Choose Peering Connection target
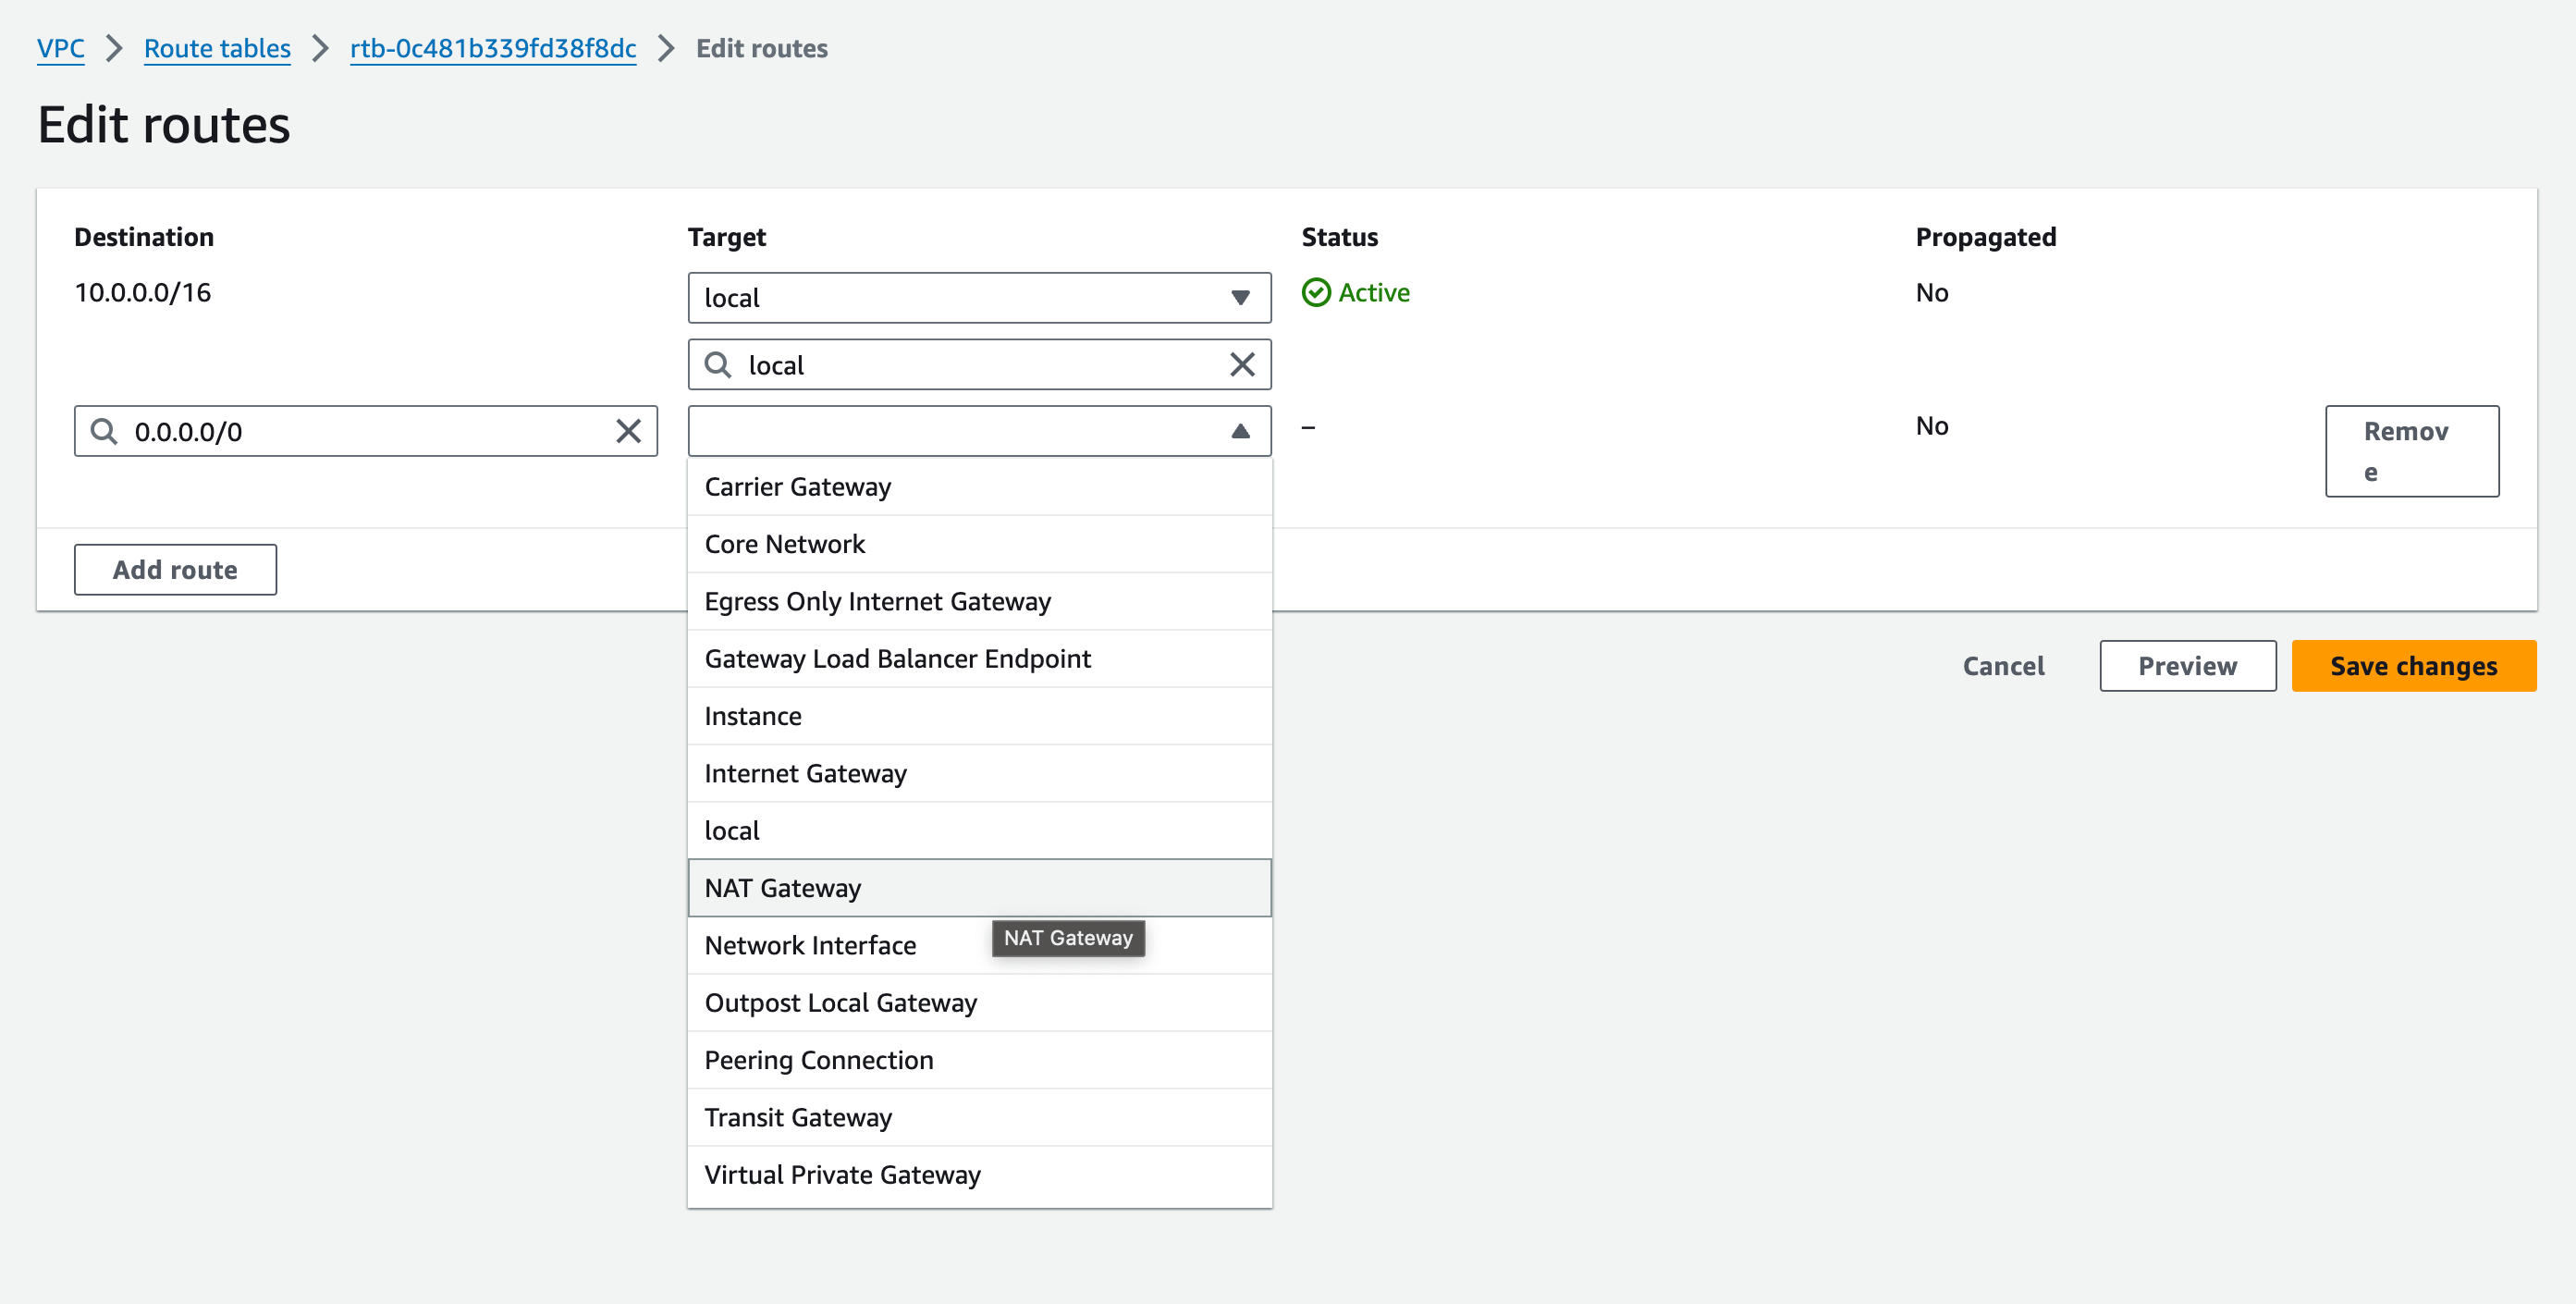The height and width of the screenshot is (1304, 2576). [x=979, y=1060]
